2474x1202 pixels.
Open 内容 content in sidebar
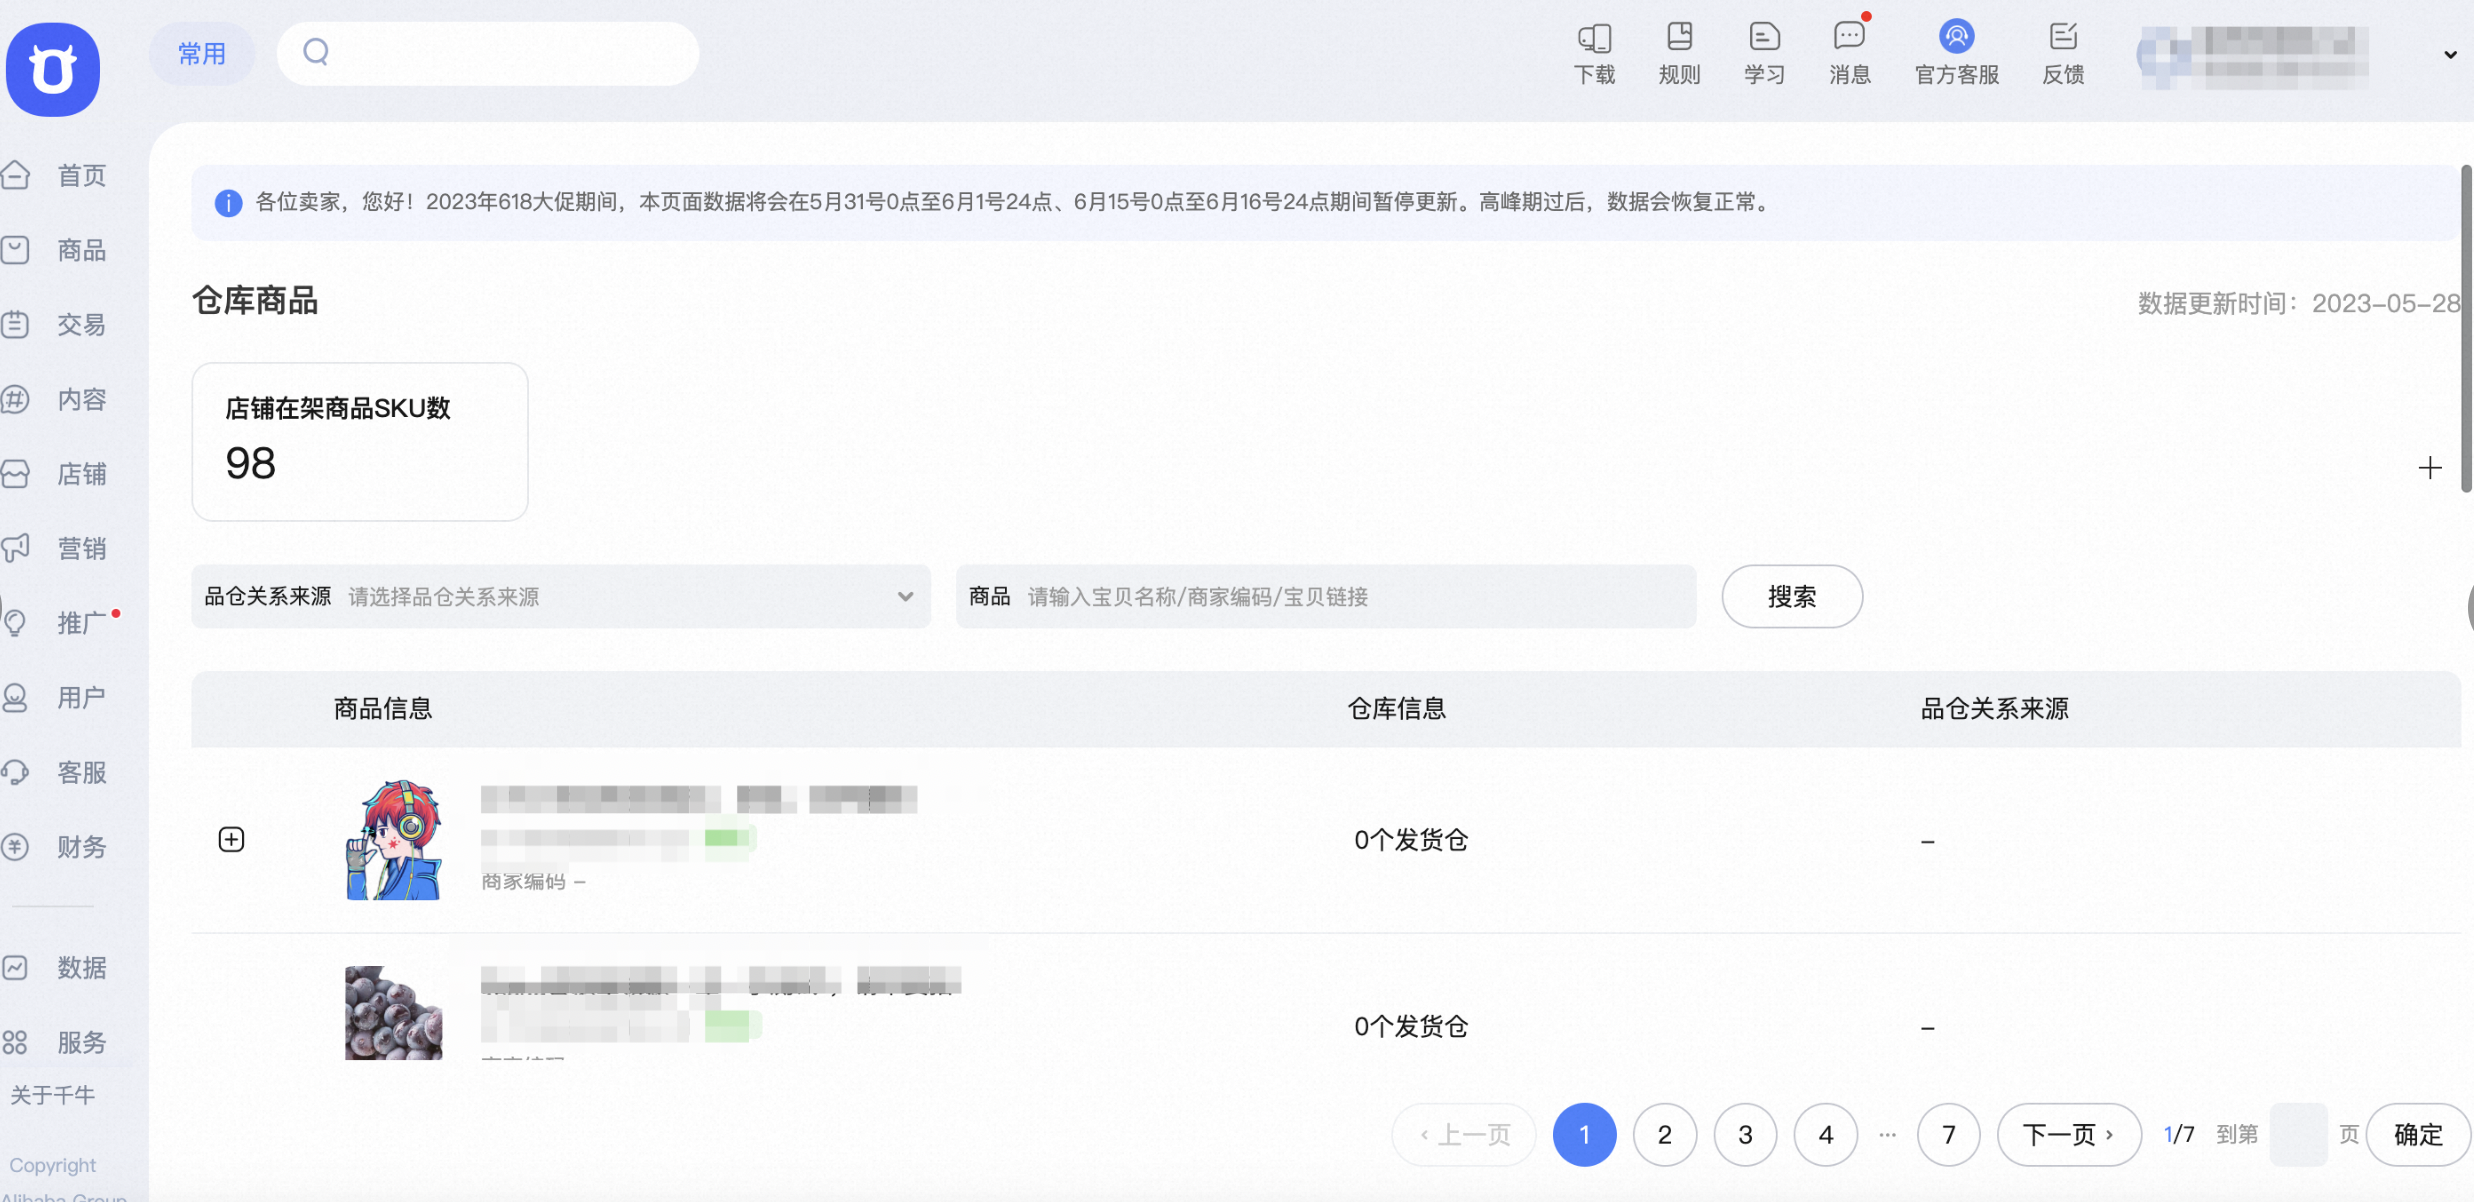[x=55, y=400]
